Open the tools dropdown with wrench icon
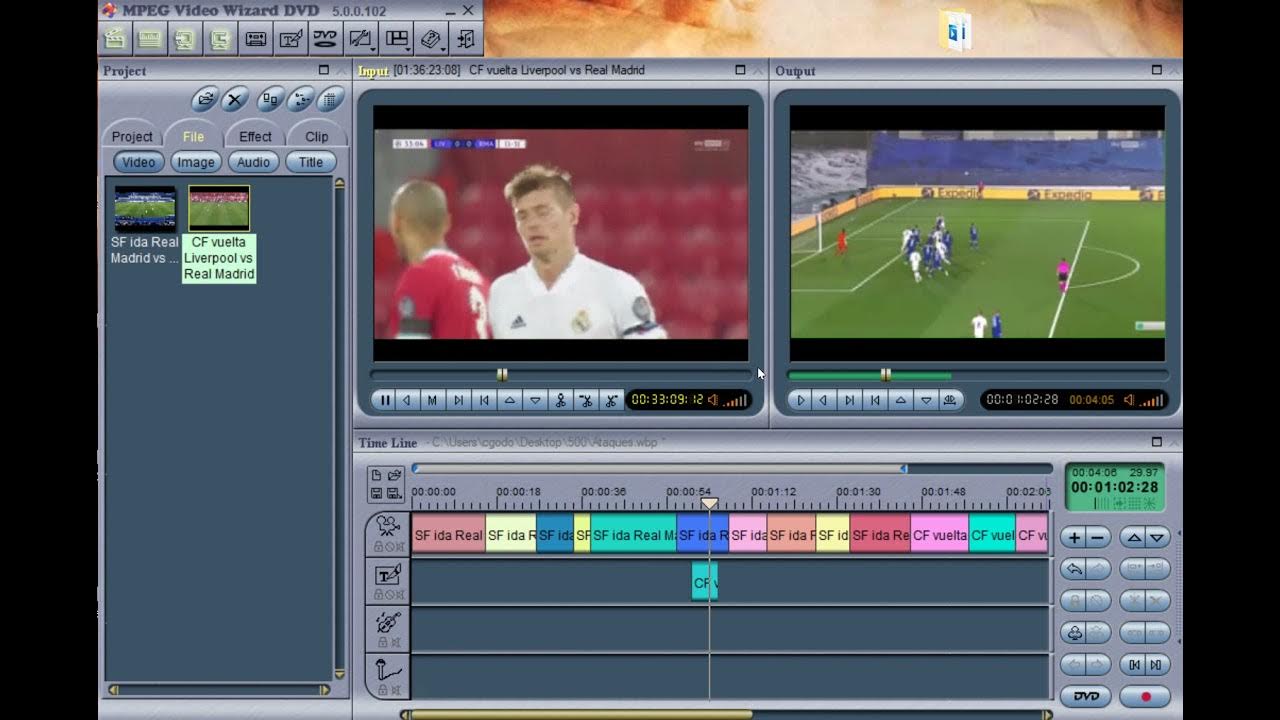Viewport: 1280px width, 720px height. click(360, 39)
